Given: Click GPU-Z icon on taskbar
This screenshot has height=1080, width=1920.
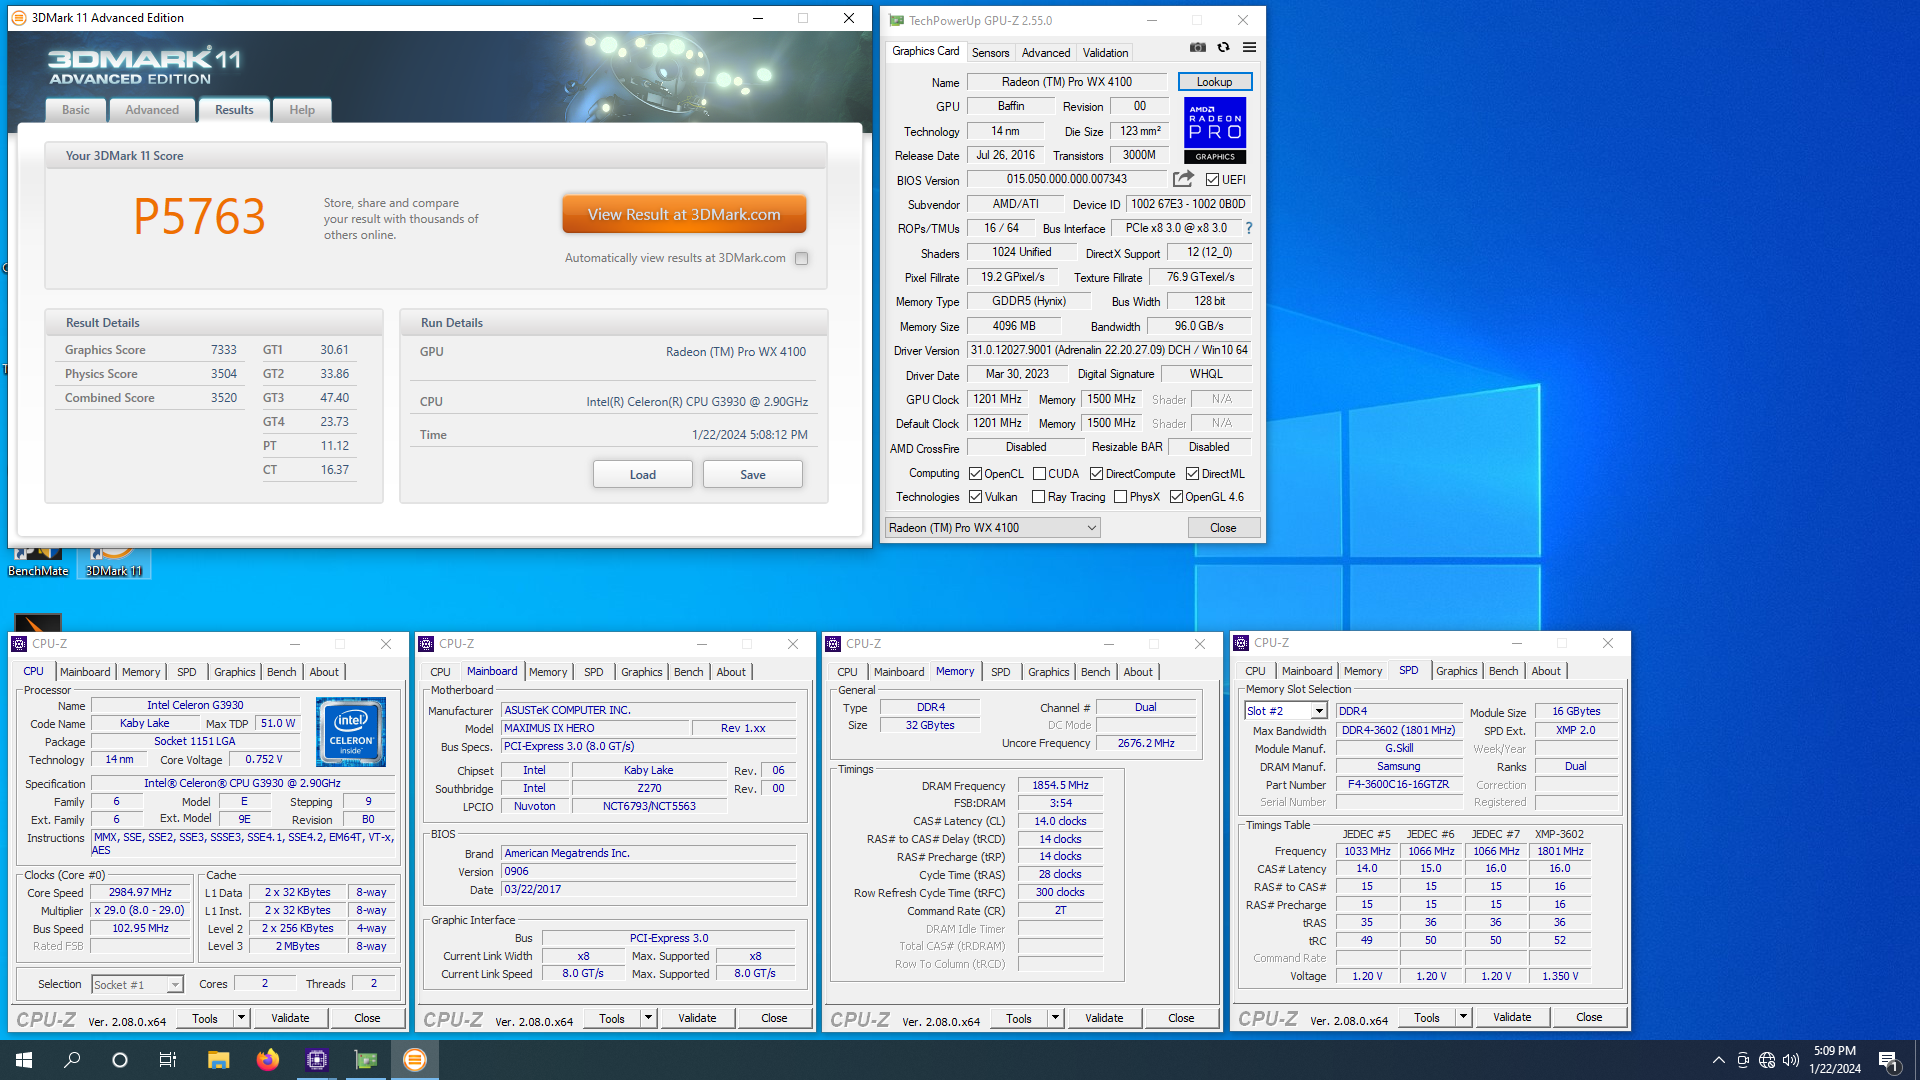Looking at the screenshot, I should tap(366, 1060).
